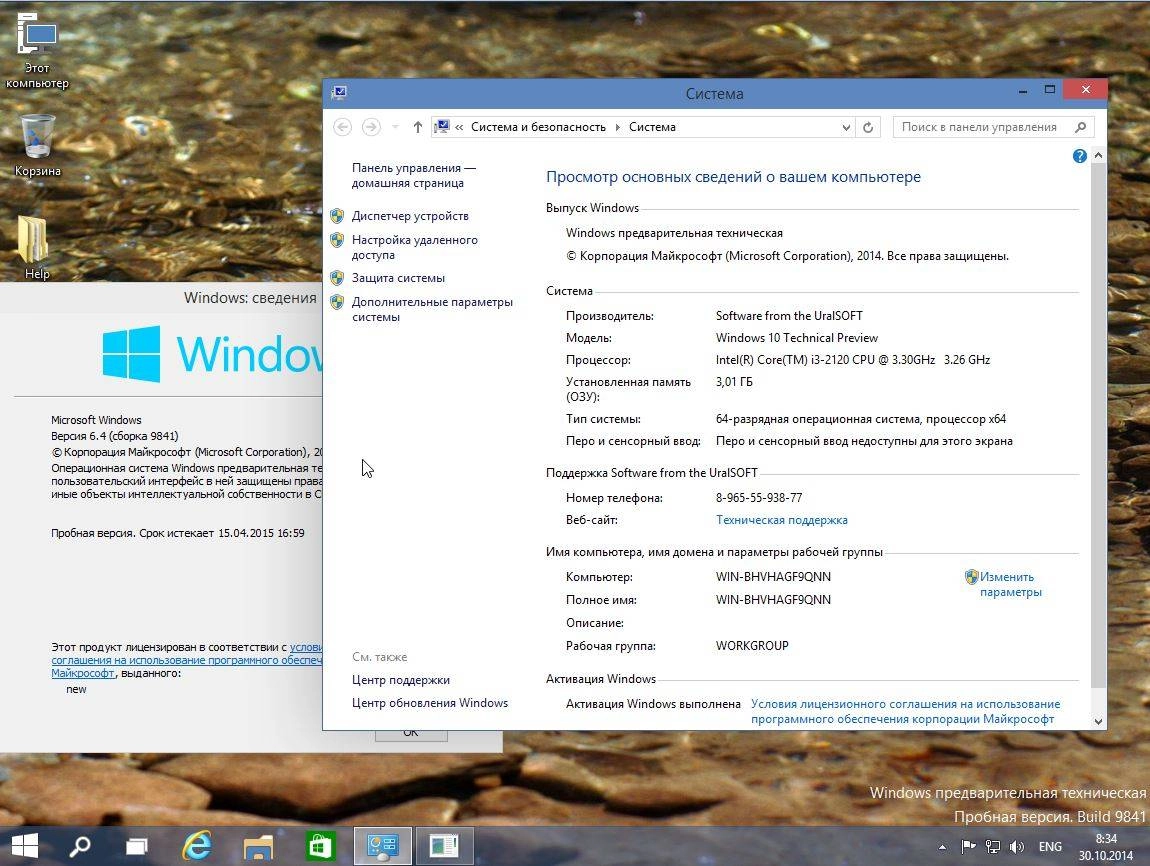Viewport: 1150px width, 866px height.
Task: Click shield icon beside 'Настройка удаленного доступа'
Action: tap(337, 240)
